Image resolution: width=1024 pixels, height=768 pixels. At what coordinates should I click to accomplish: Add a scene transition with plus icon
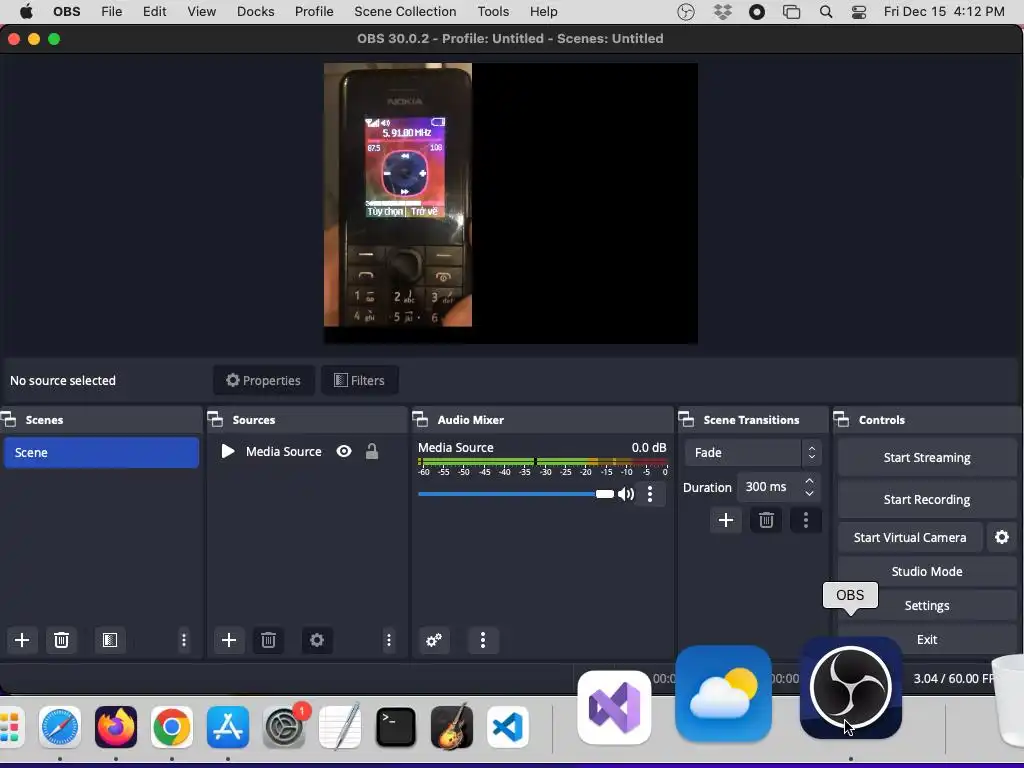click(x=726, y=520)
